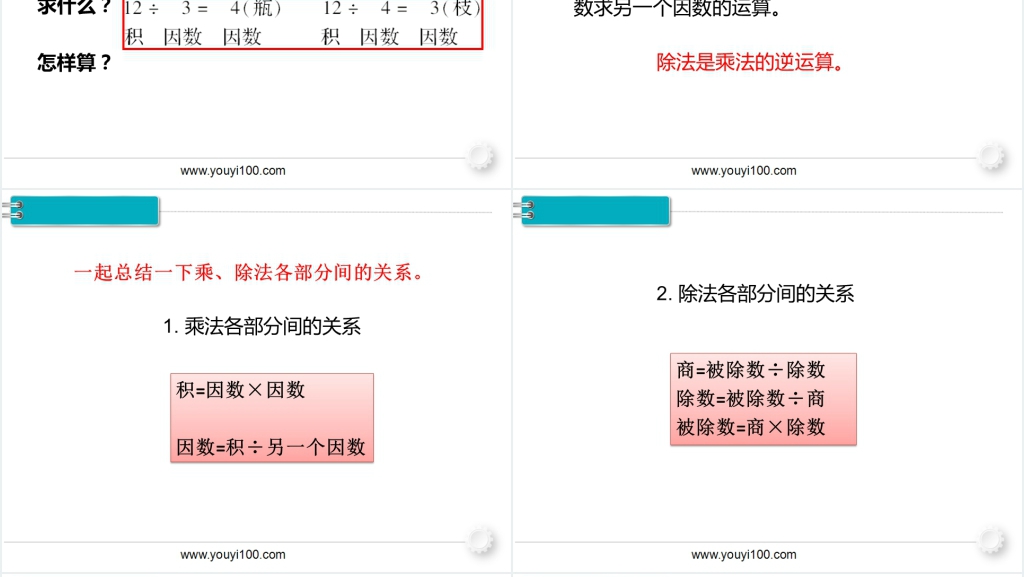Click the gear icon on the division relations slide
The width and height of the screenshot is (1024, 577).
[992, 540]
